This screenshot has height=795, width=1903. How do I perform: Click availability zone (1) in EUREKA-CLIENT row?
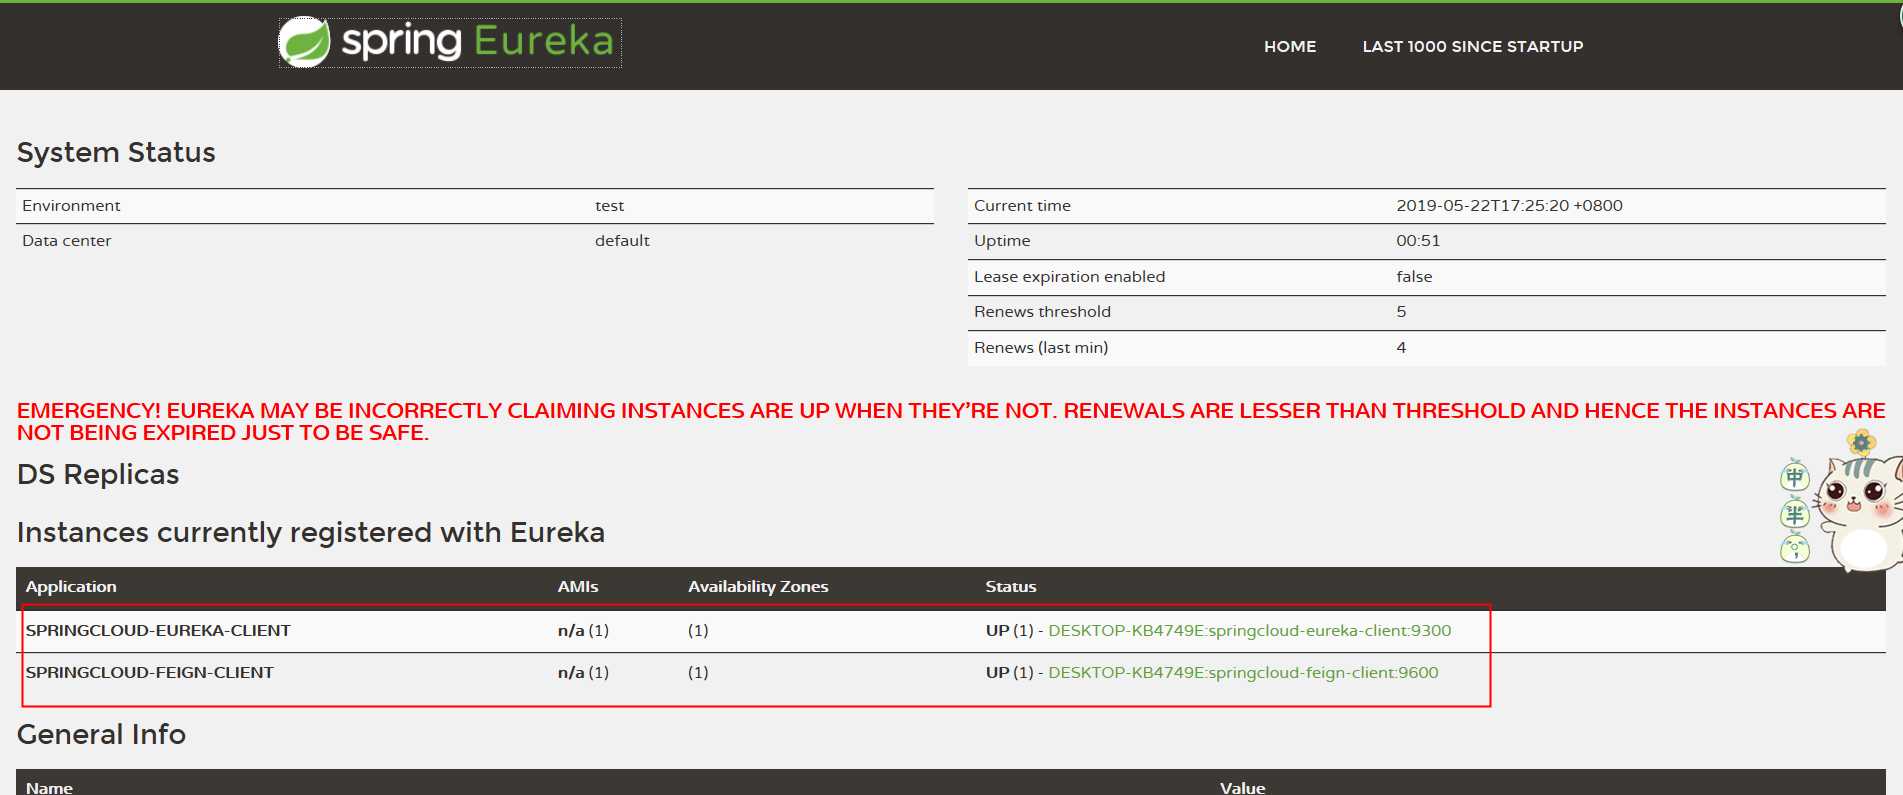(698, 630)
